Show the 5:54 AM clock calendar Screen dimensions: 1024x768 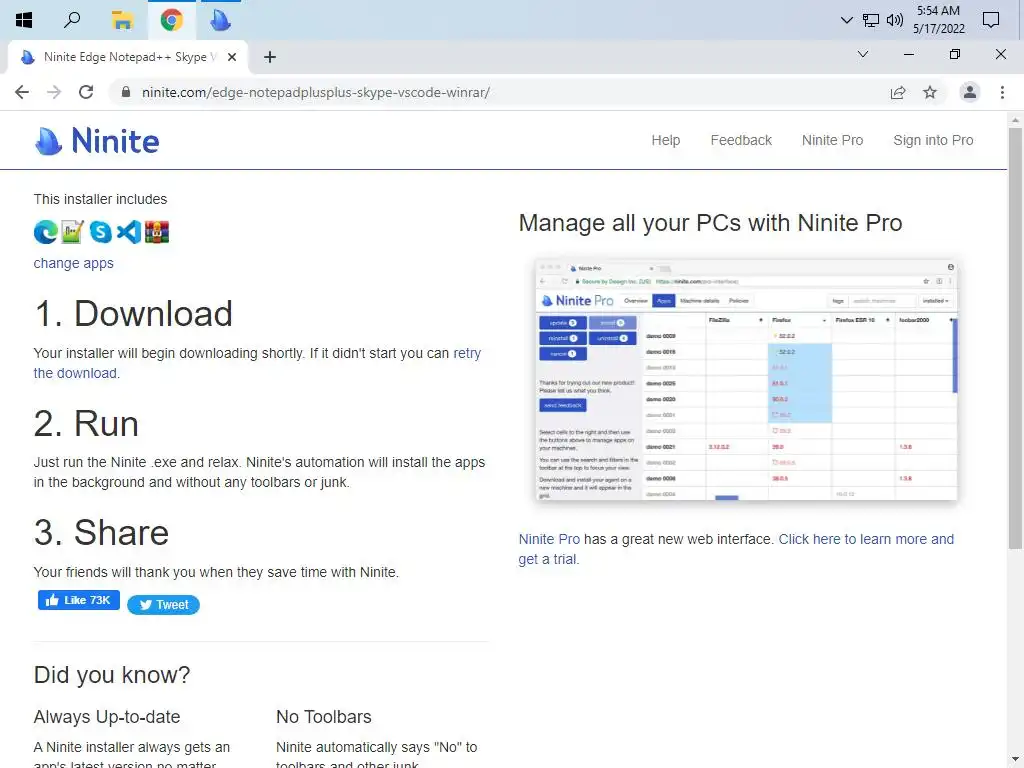pos(938,20)
